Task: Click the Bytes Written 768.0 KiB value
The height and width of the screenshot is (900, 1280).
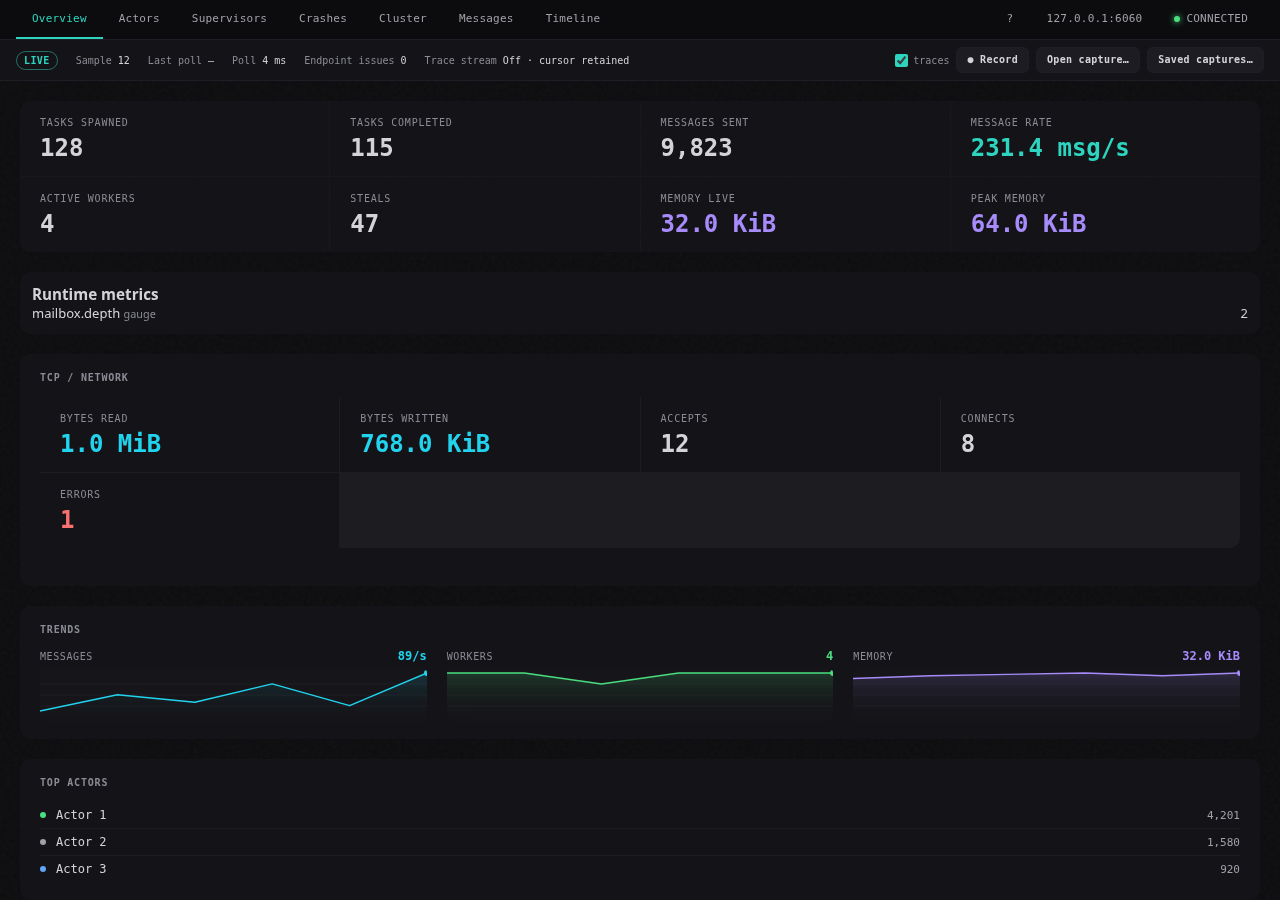Action: 425,444
